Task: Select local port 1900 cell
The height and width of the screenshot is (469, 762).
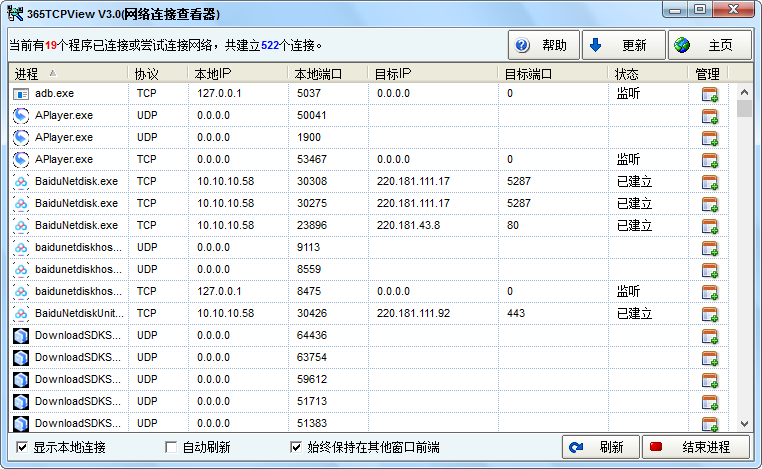Action: [309, 137]
